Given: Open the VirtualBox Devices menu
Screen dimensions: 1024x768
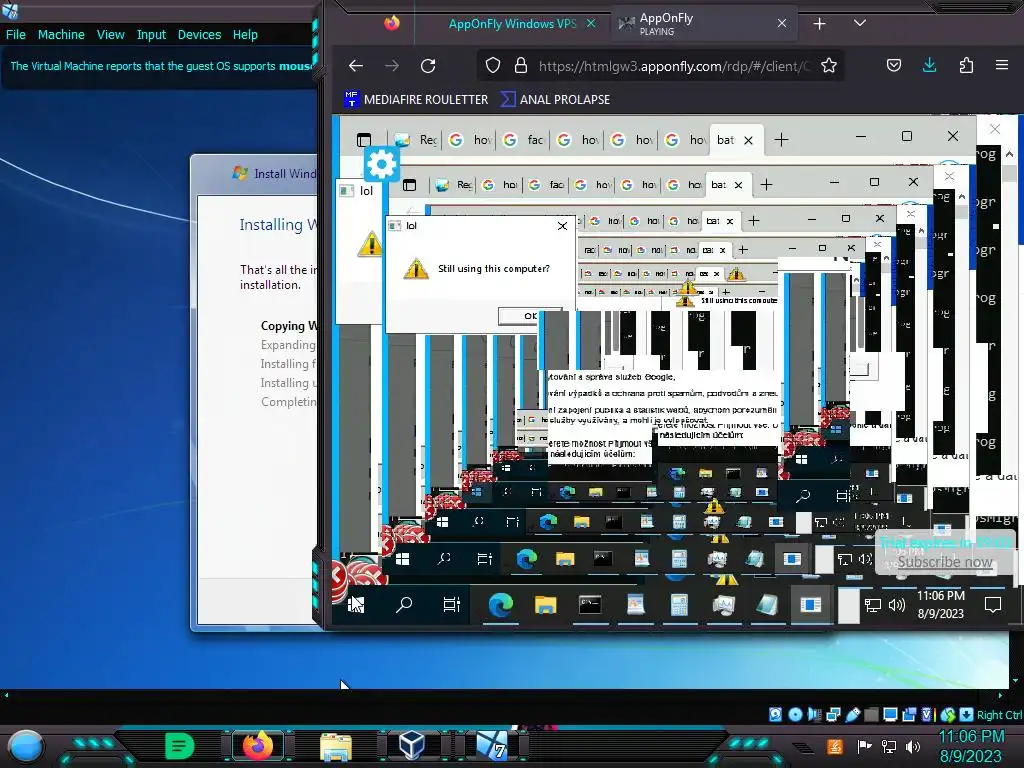Looking at the screenshot, I should click(x=199, y=35).
